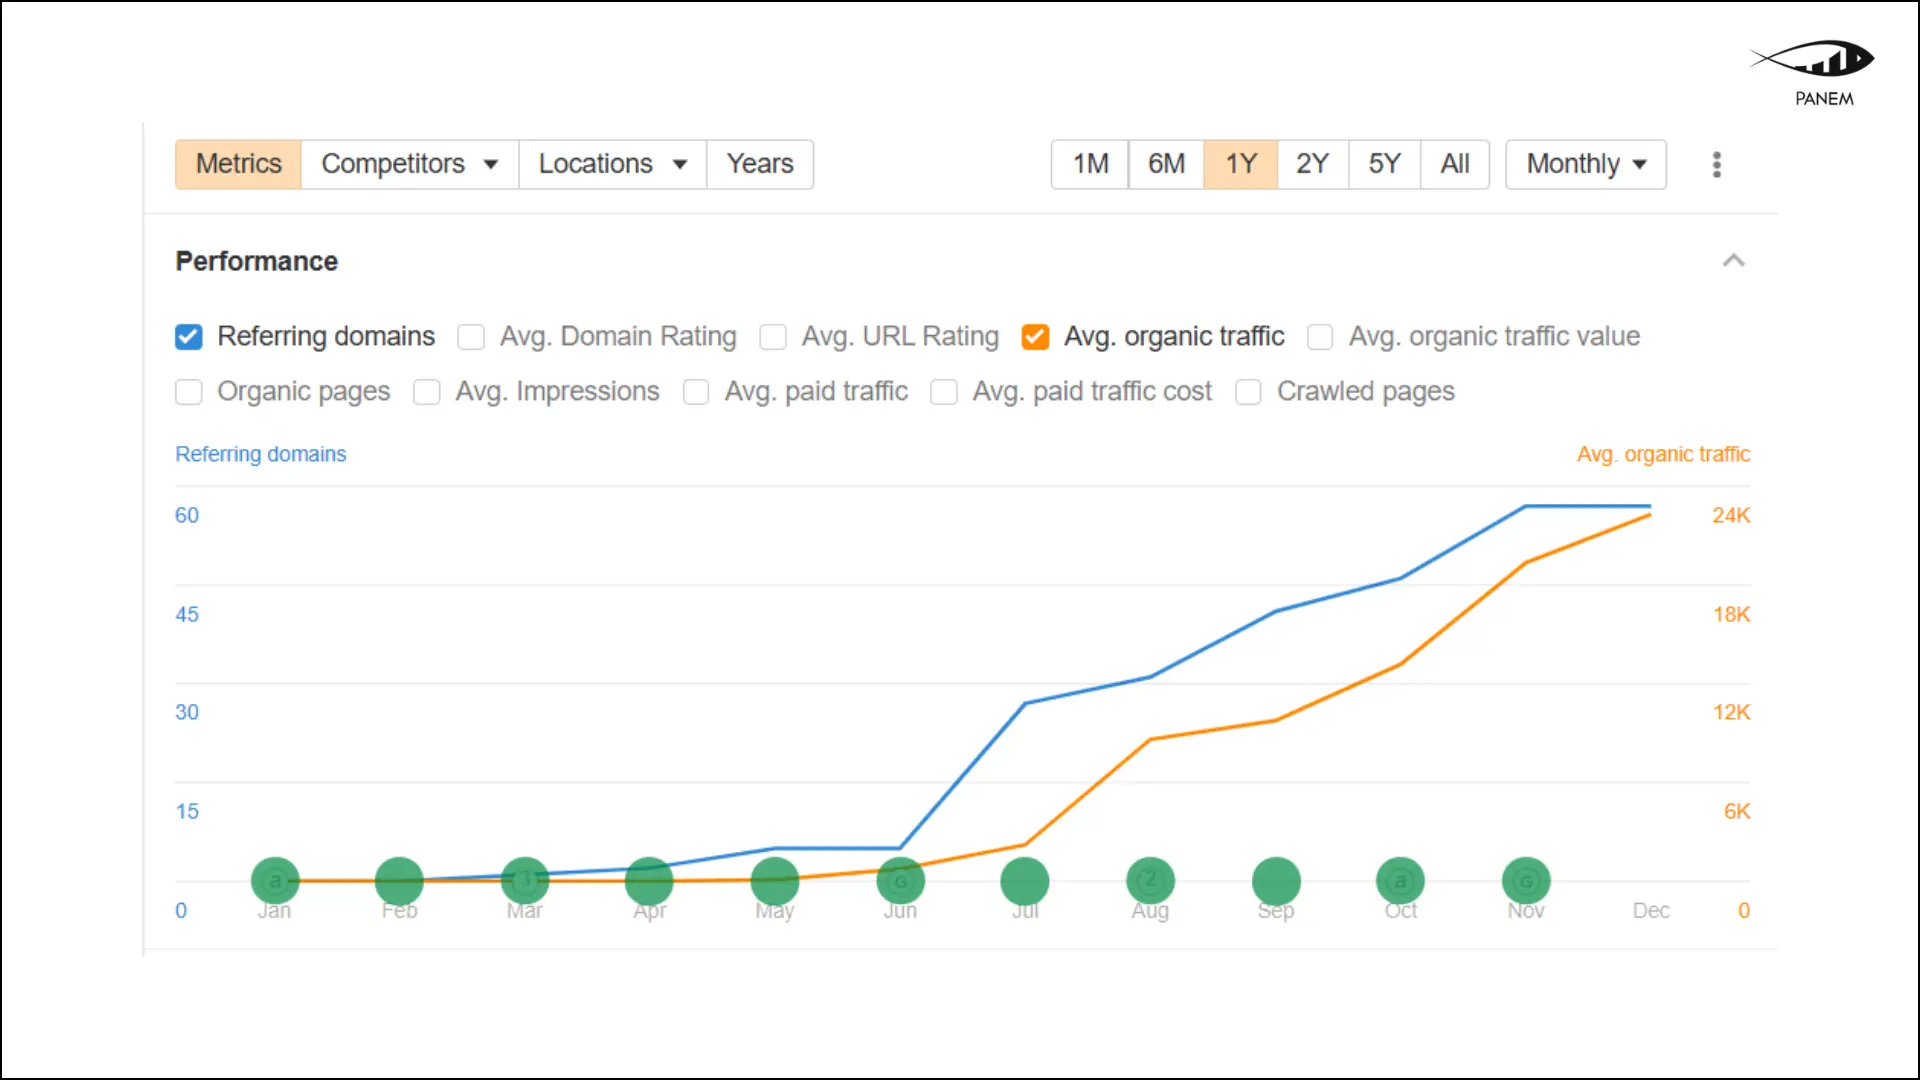This screenshot has height=1080, width=1920.
Task: Click the "3" event marker near Mar
Action: [x=524, y=880]
